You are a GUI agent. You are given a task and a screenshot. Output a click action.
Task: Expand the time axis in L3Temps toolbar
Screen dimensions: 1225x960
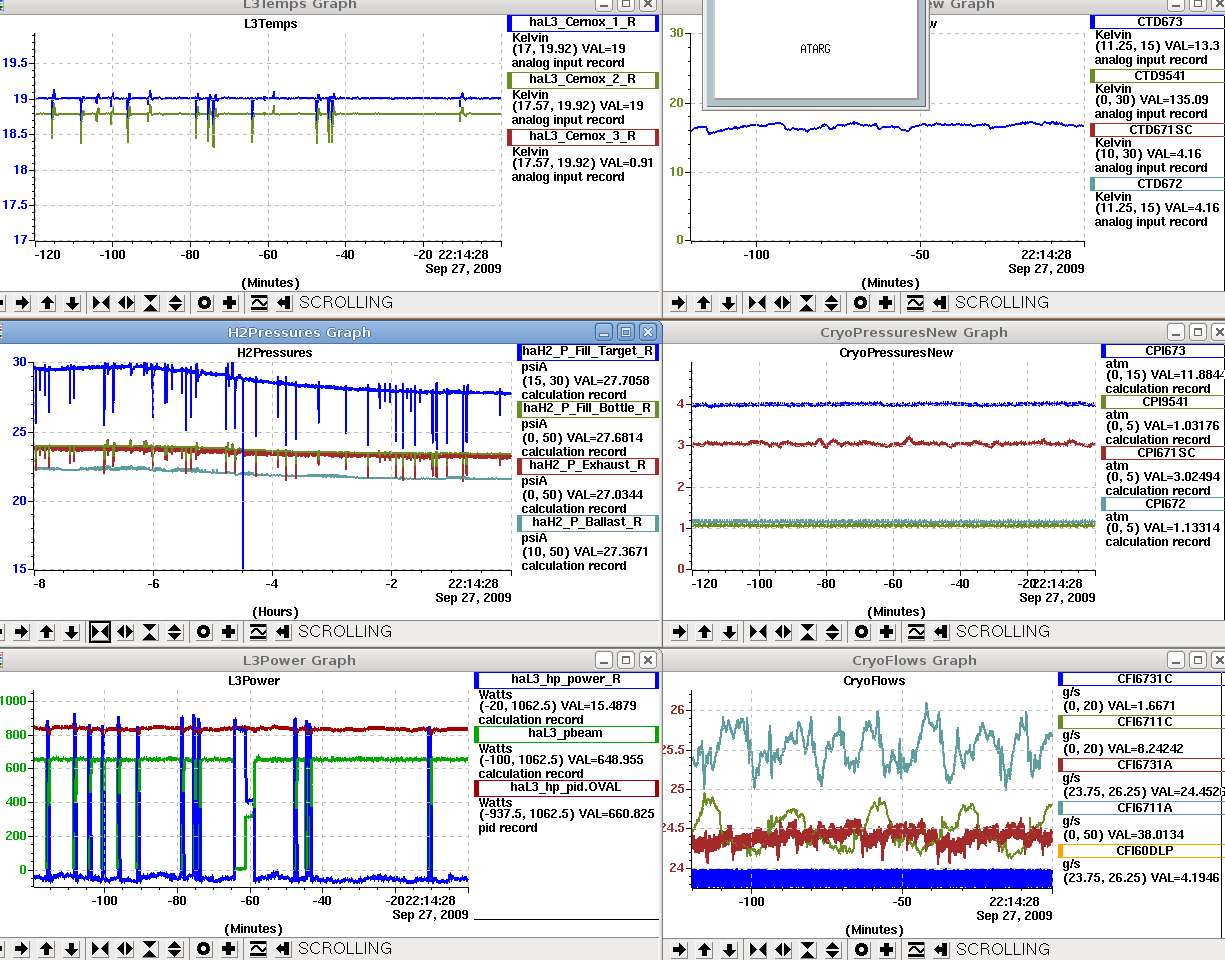coord(126,302)
